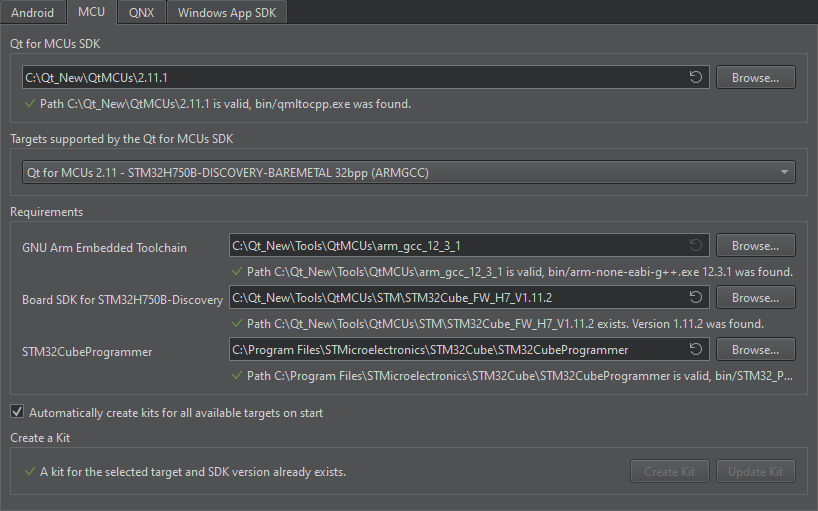
Task: Click the checkmark beside arm-none-eabi-g++ valid message
Action: [237, 272]
